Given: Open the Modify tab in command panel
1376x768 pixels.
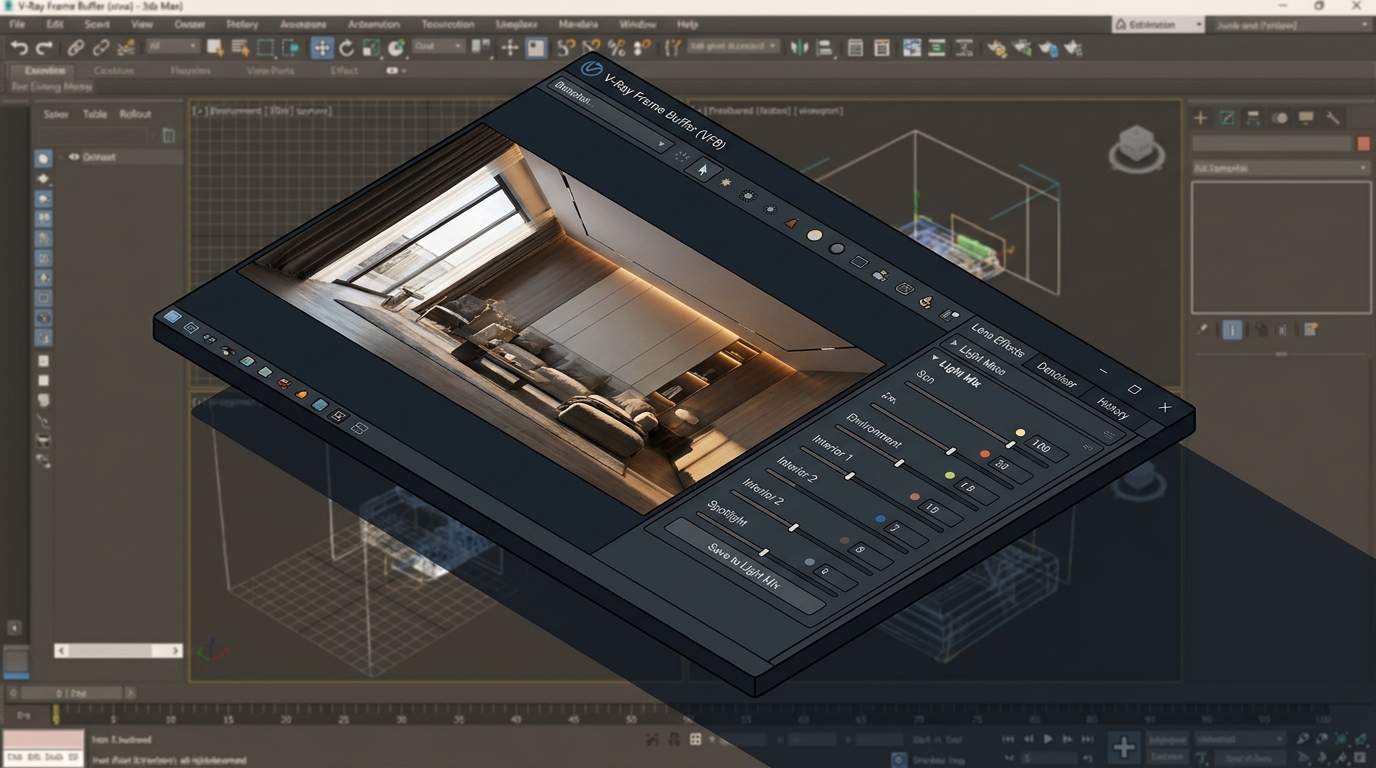Looking at the screenshot, I should (x=1227, y=118).
